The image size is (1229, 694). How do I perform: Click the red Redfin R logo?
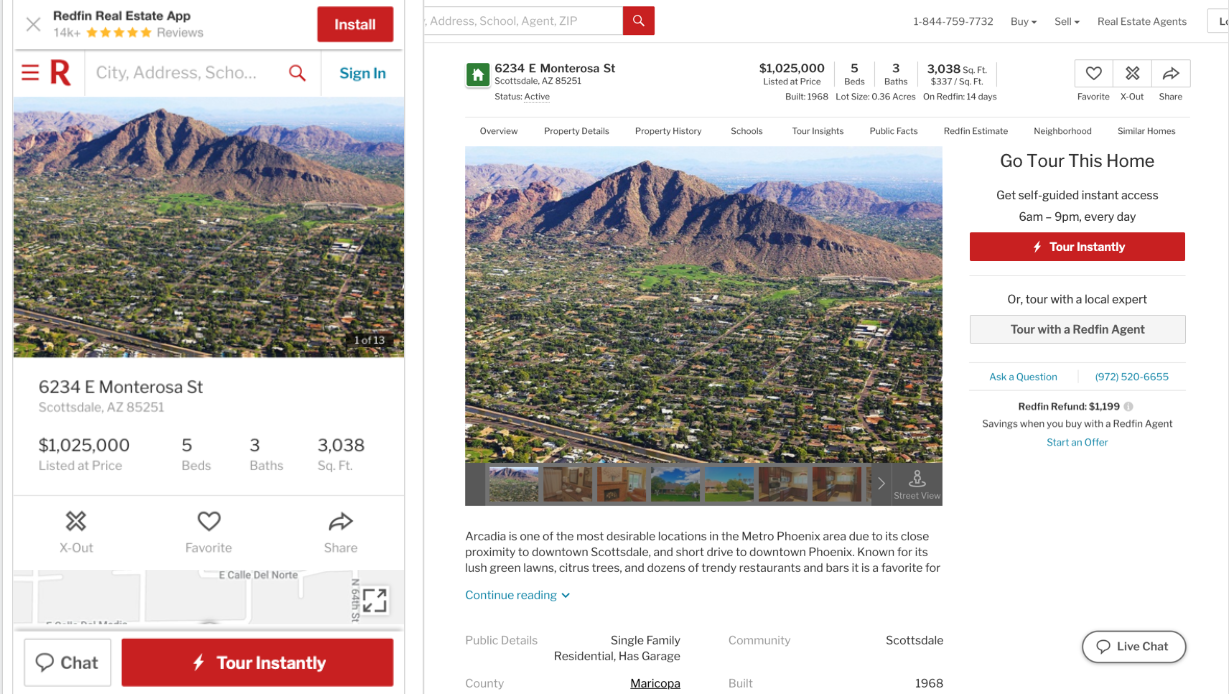click(60, 73)
